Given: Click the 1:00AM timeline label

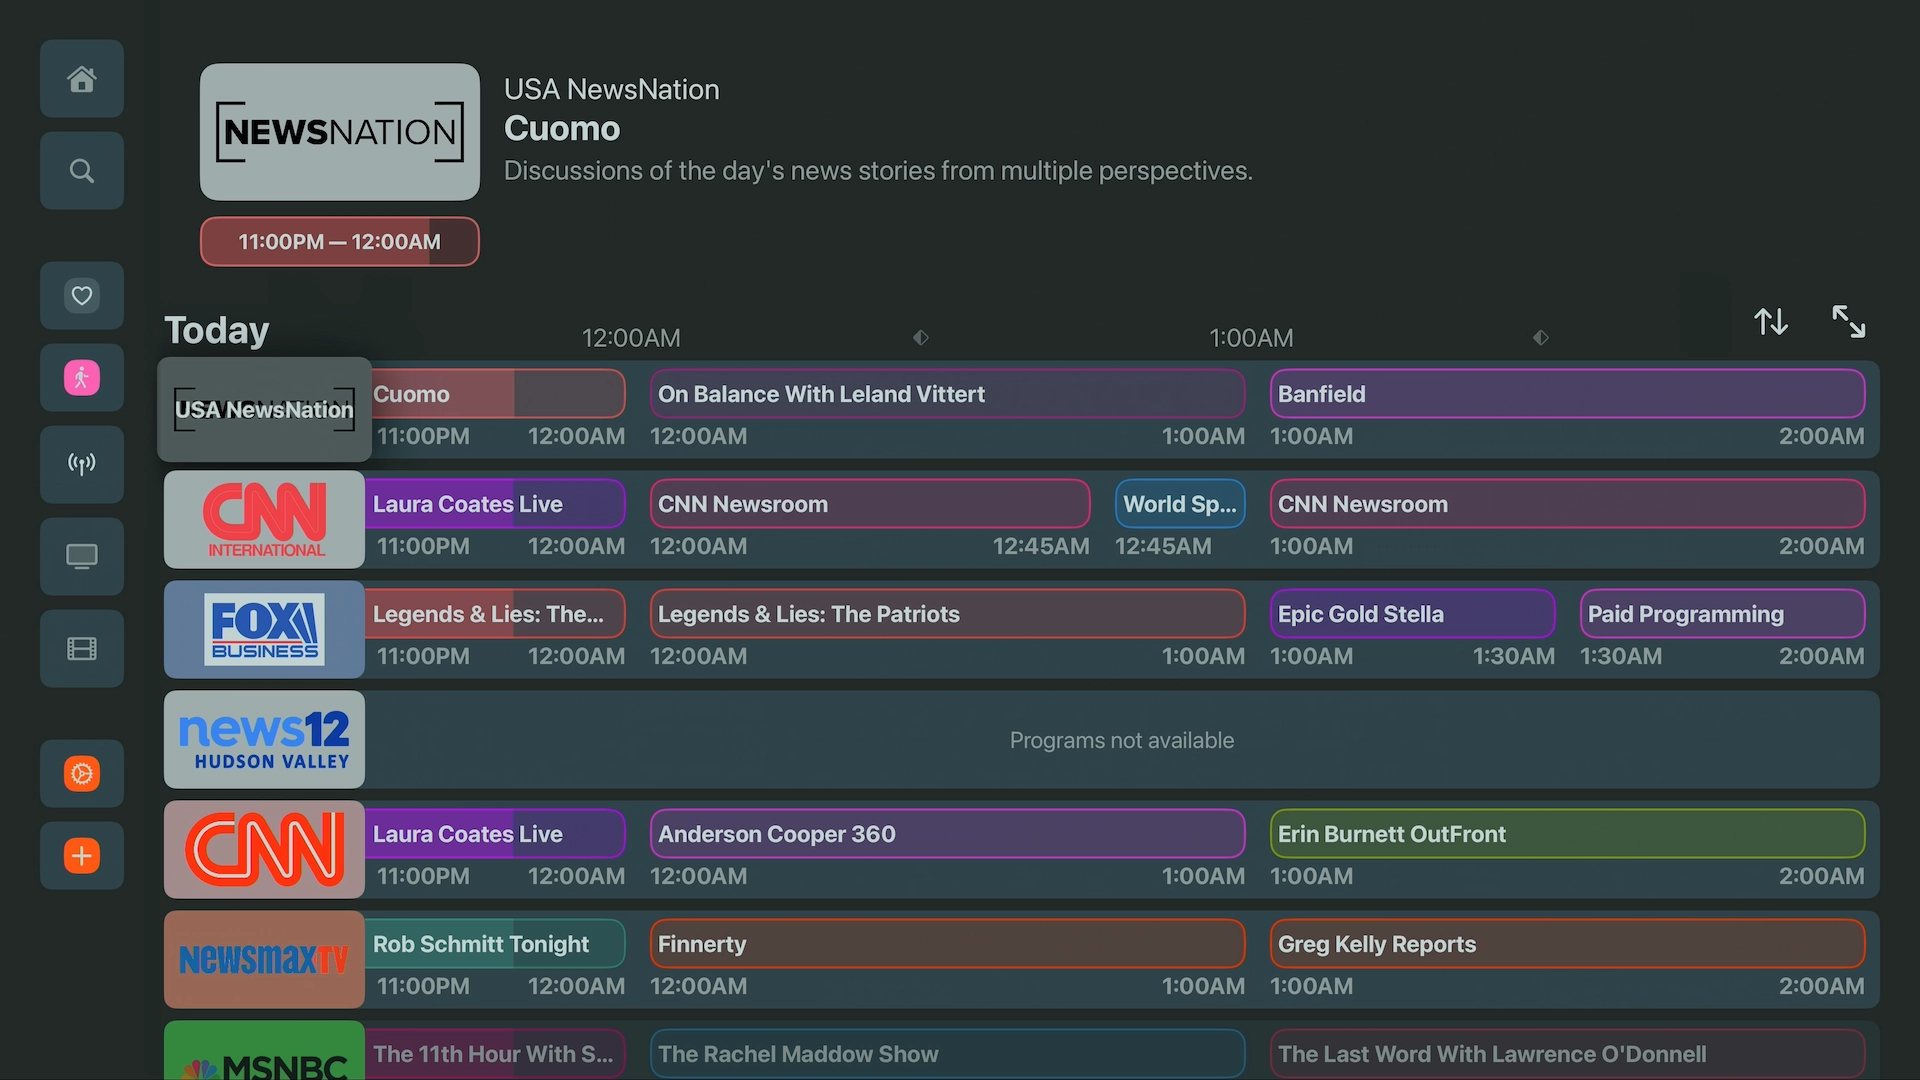Looking at the screenshot, I should 1251,338.
